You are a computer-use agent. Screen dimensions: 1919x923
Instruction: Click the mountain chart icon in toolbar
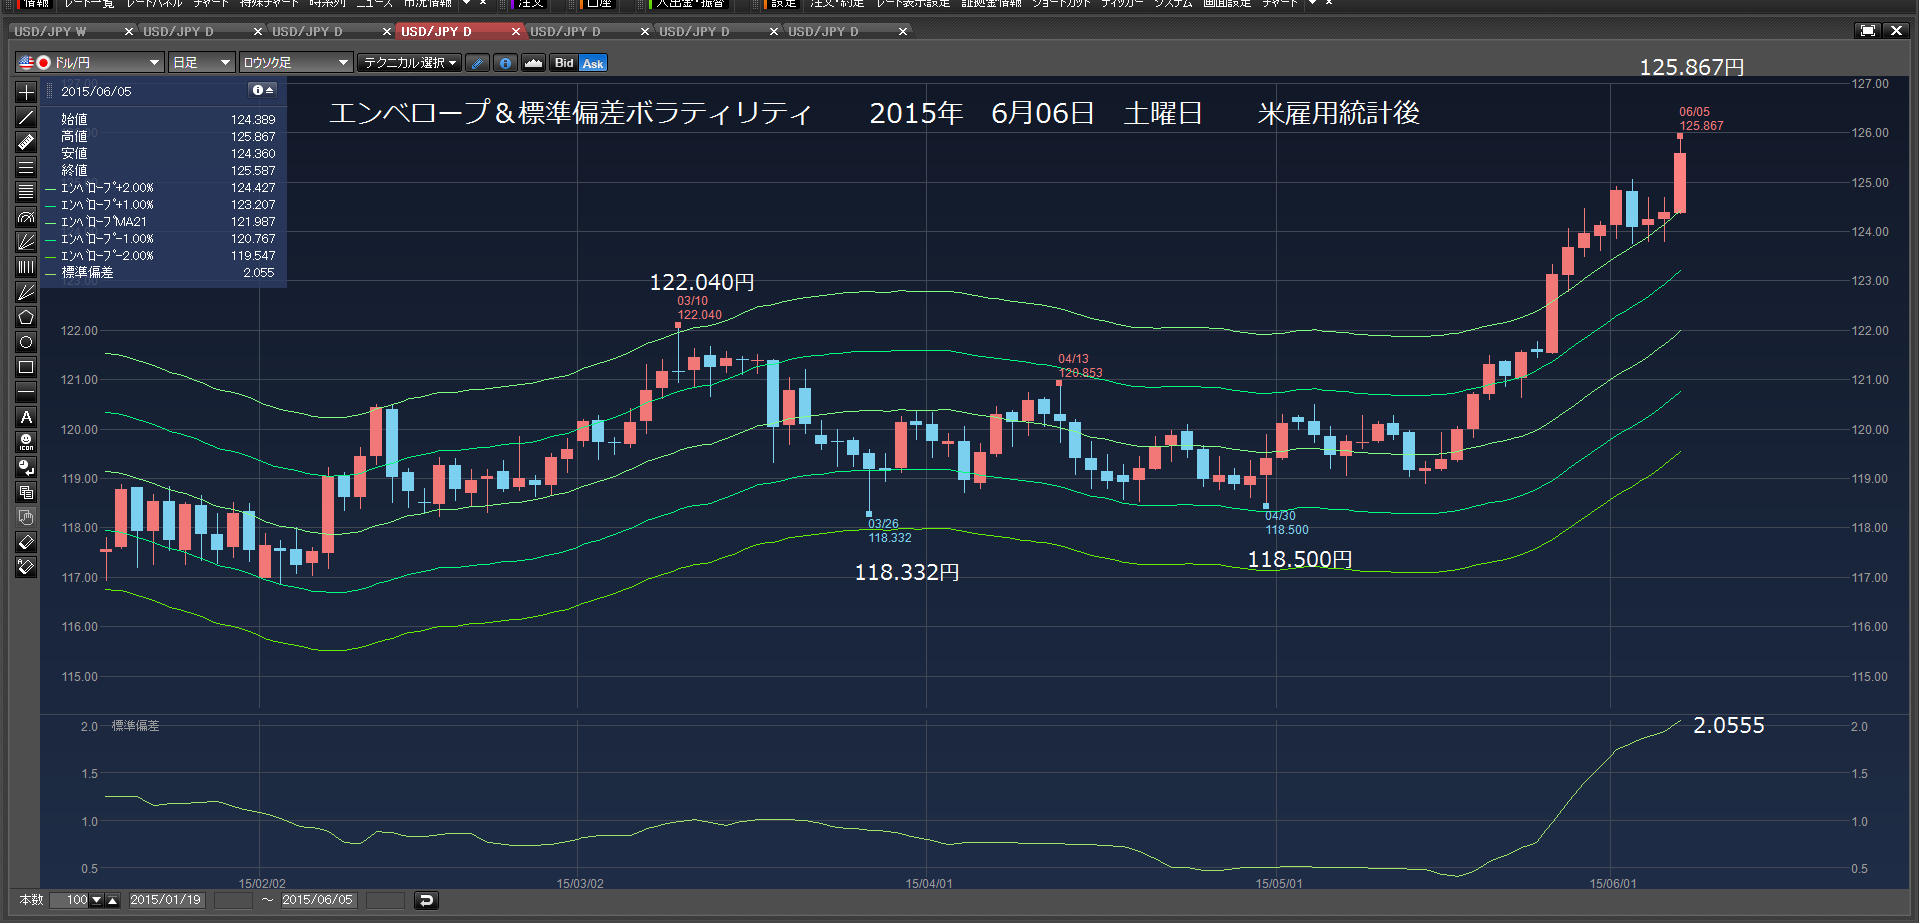click(534, 63)
